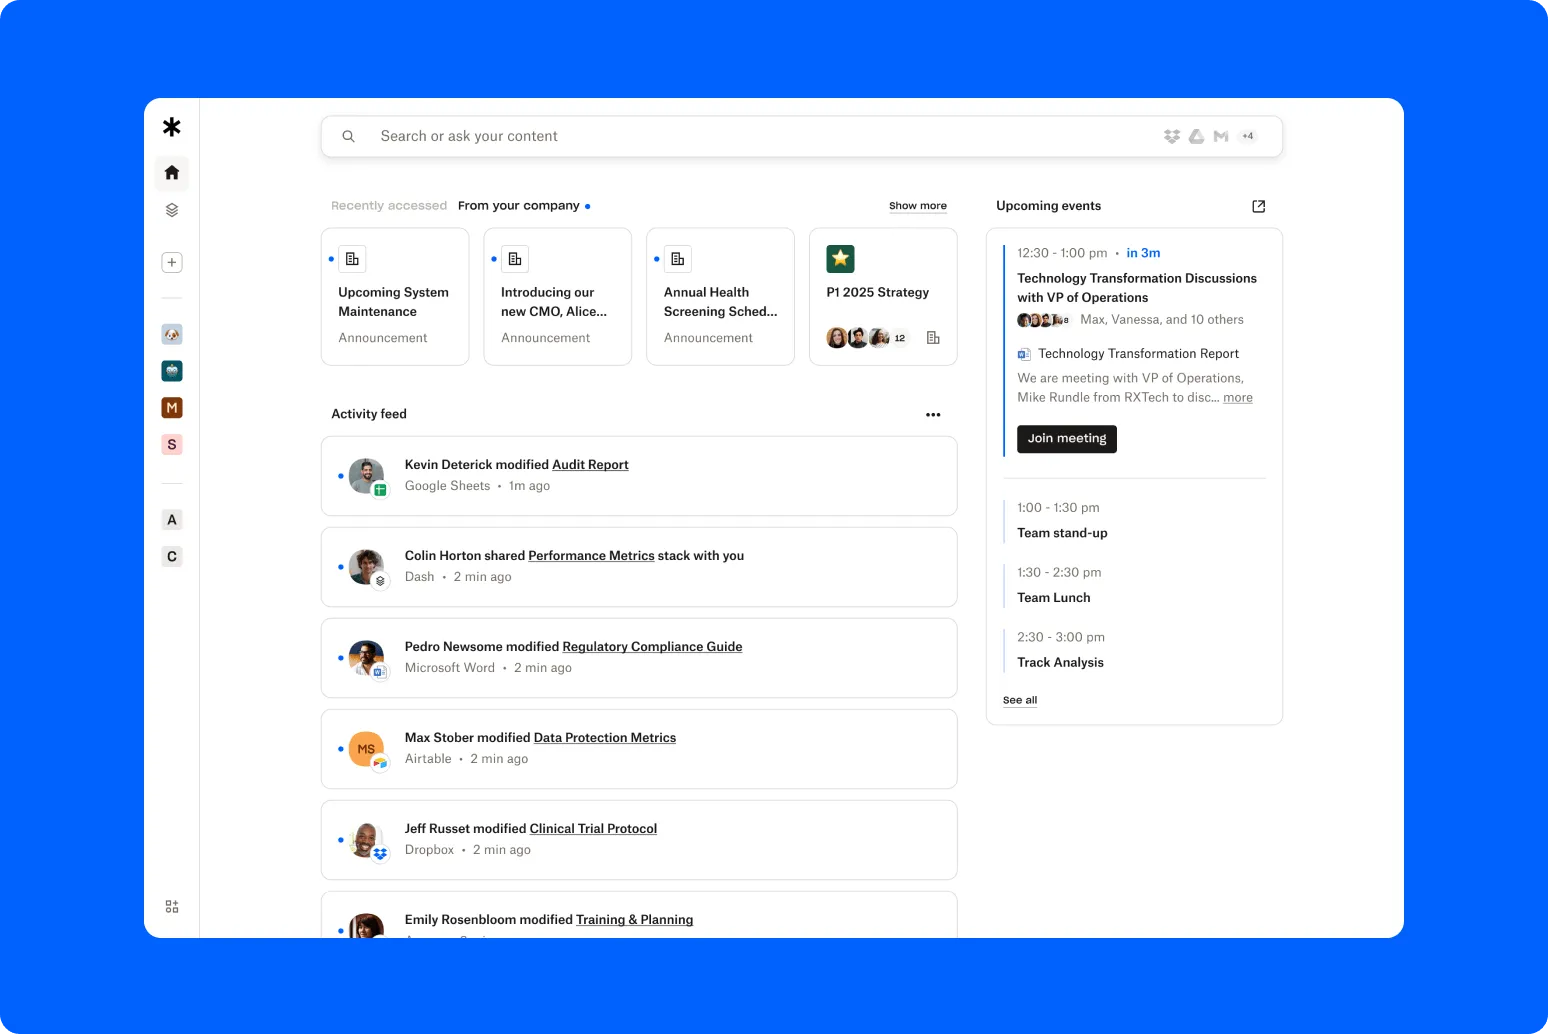This screenshot has height=1034, width=1548.
Task: Open the teal robot stack in sidebar
Action: click(172, 371)
